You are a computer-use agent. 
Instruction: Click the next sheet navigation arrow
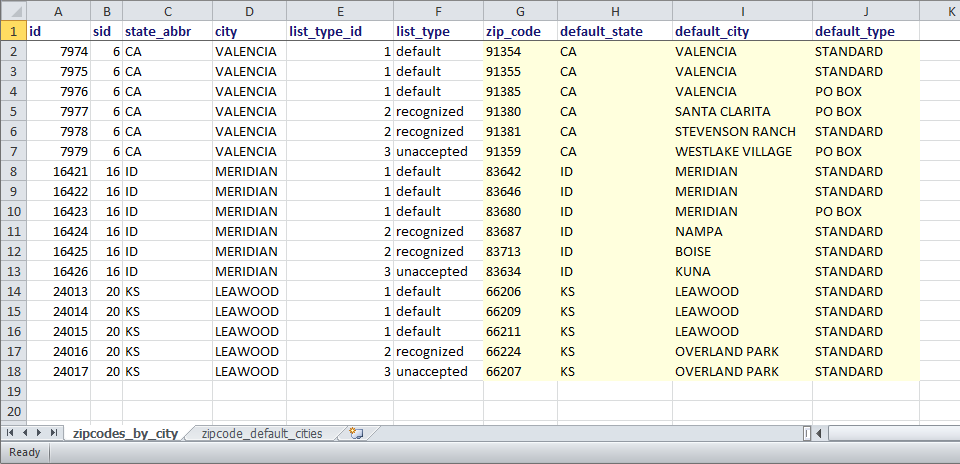point(39,433)
